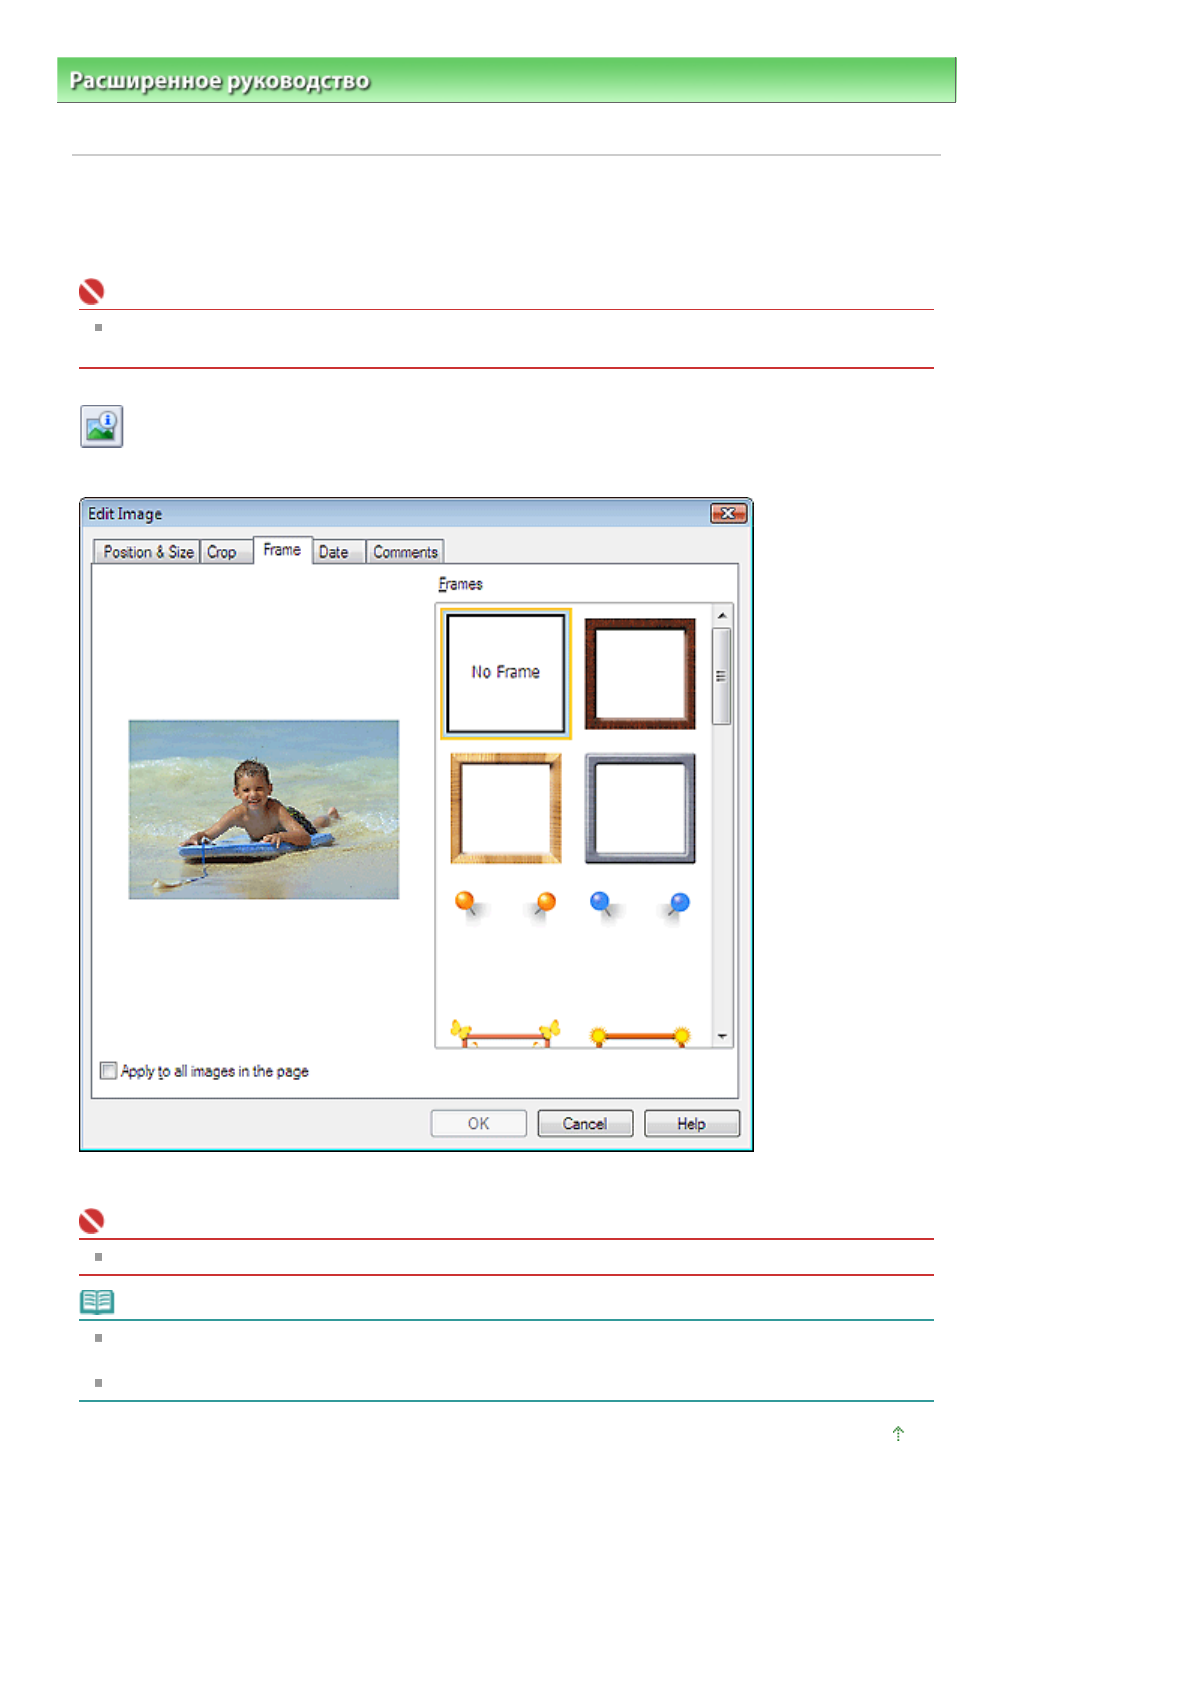Pick the light wood frame
The width and height of the screenshot is (1190, 1684).
[x=505, y=808]
